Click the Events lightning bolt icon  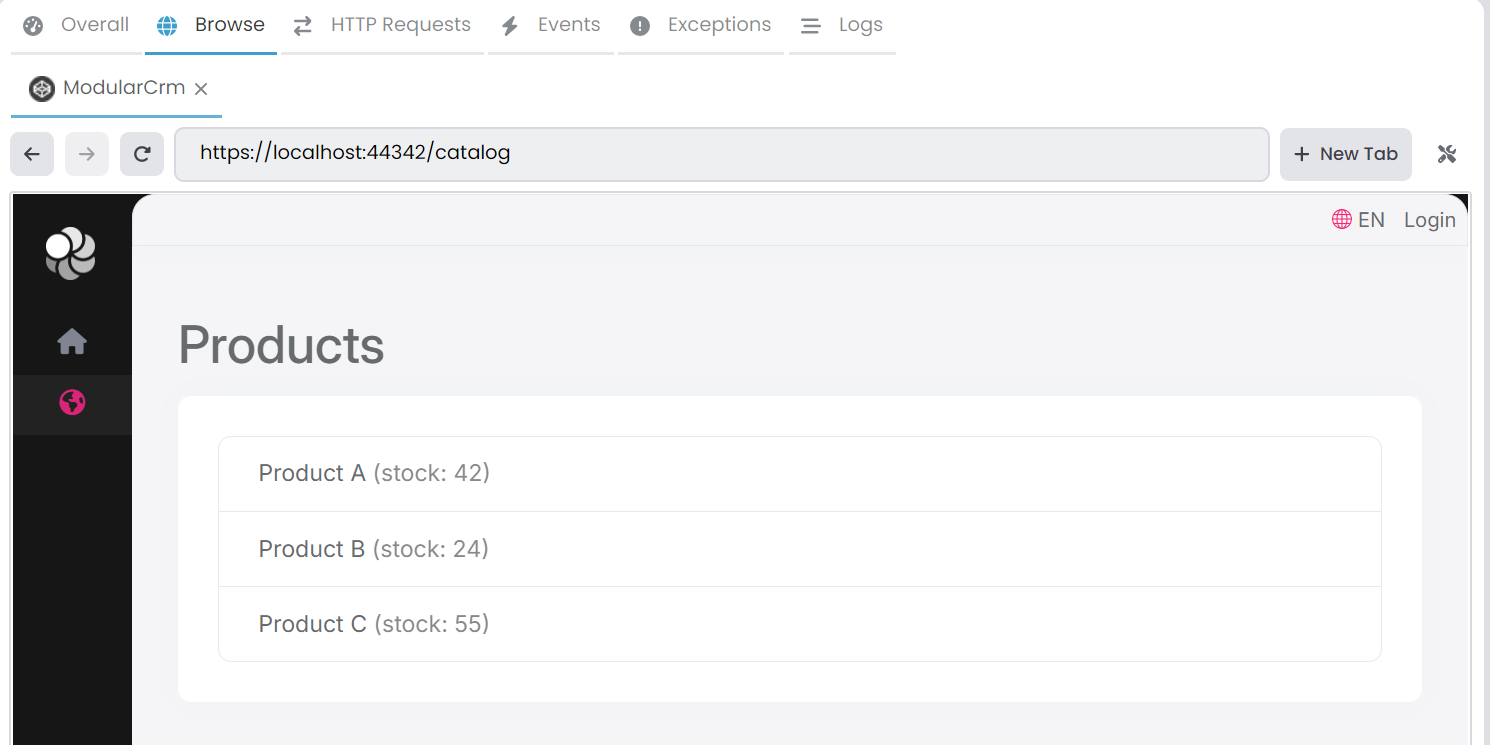click(x=511, y=24)
